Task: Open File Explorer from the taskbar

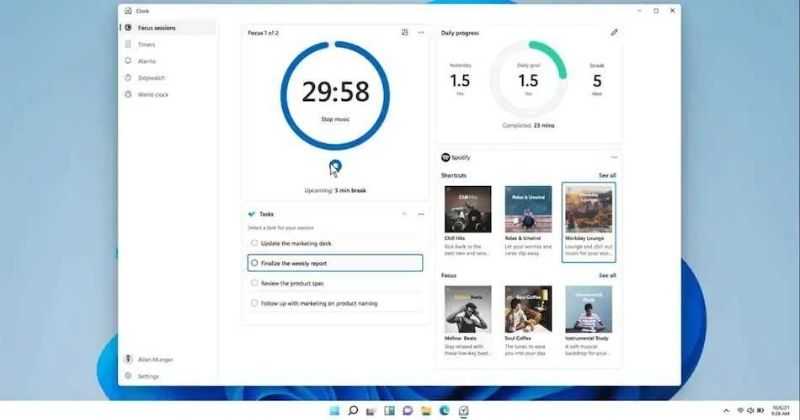Action: (x=426, y=411)
